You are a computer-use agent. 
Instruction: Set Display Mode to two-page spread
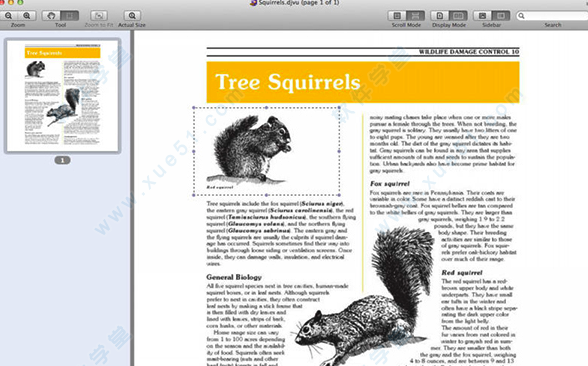click(x=458, y=15)
